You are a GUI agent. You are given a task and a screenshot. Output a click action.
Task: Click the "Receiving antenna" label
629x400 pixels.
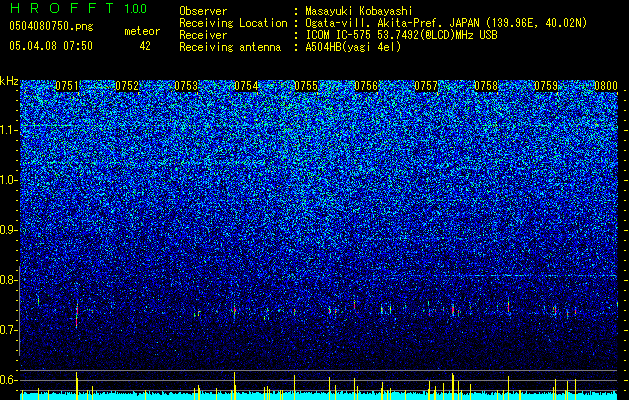[x=230, y=47]
